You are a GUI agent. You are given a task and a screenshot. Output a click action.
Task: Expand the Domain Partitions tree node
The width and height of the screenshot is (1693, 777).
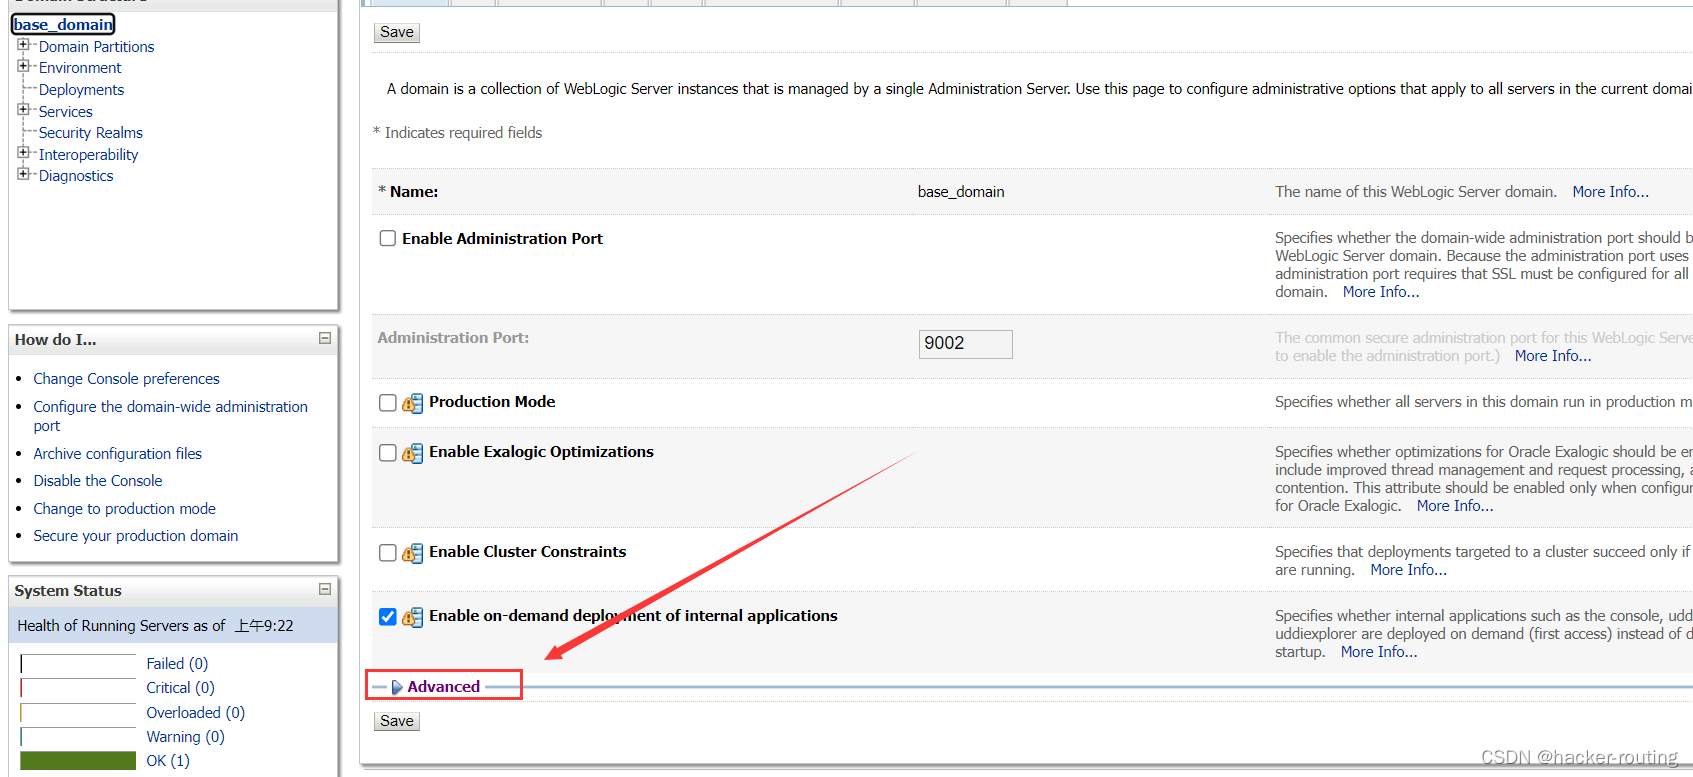click(x=23, y=45)
